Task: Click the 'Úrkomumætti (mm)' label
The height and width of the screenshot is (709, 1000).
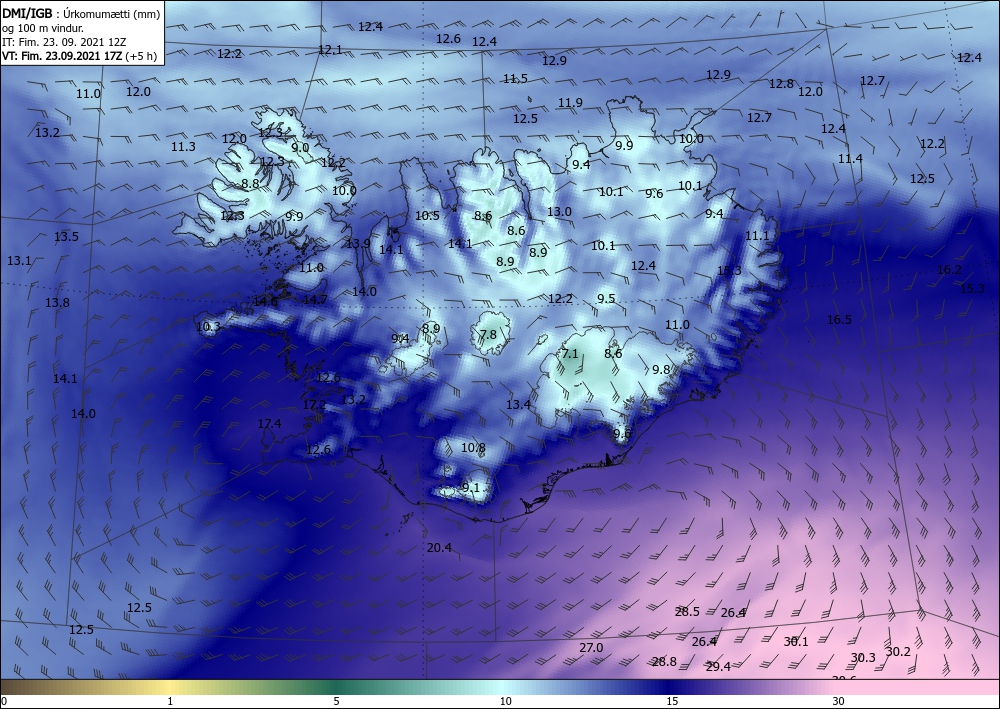Action: tap(112, 13)
